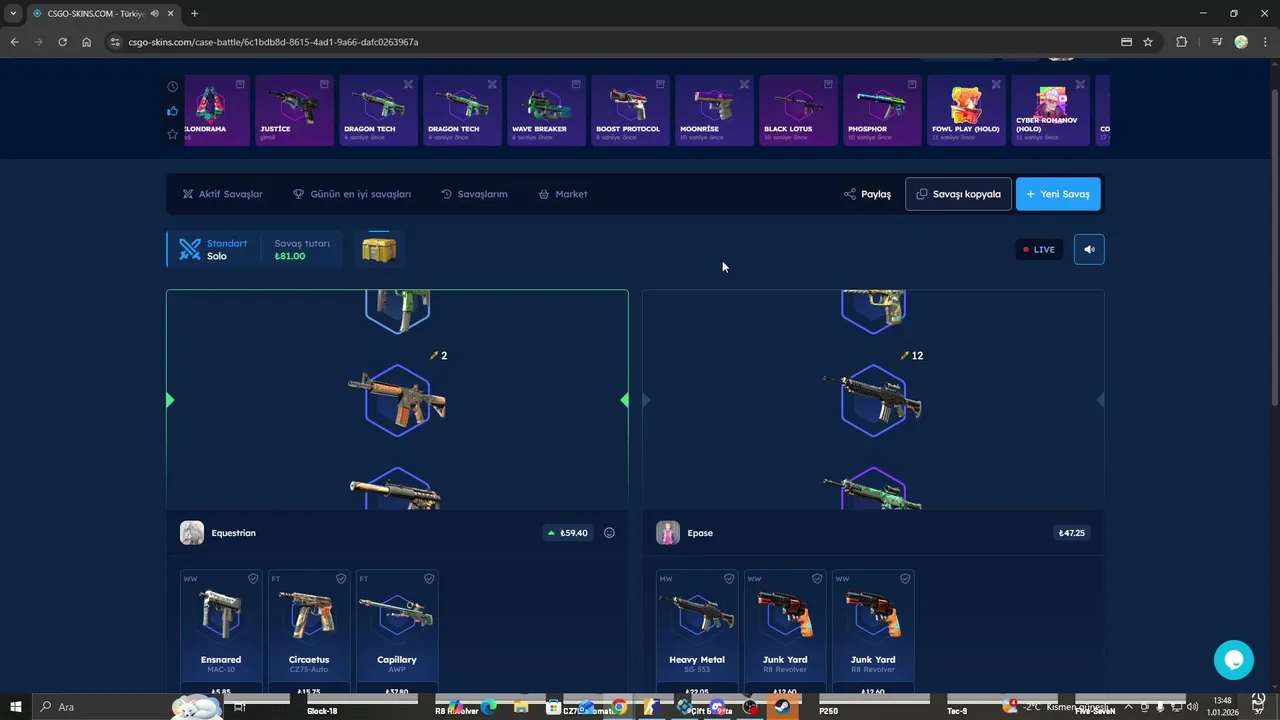The image size is (1280, 720).
Task: Open the browser profile avatar
Action: [x=1241, y=42]
